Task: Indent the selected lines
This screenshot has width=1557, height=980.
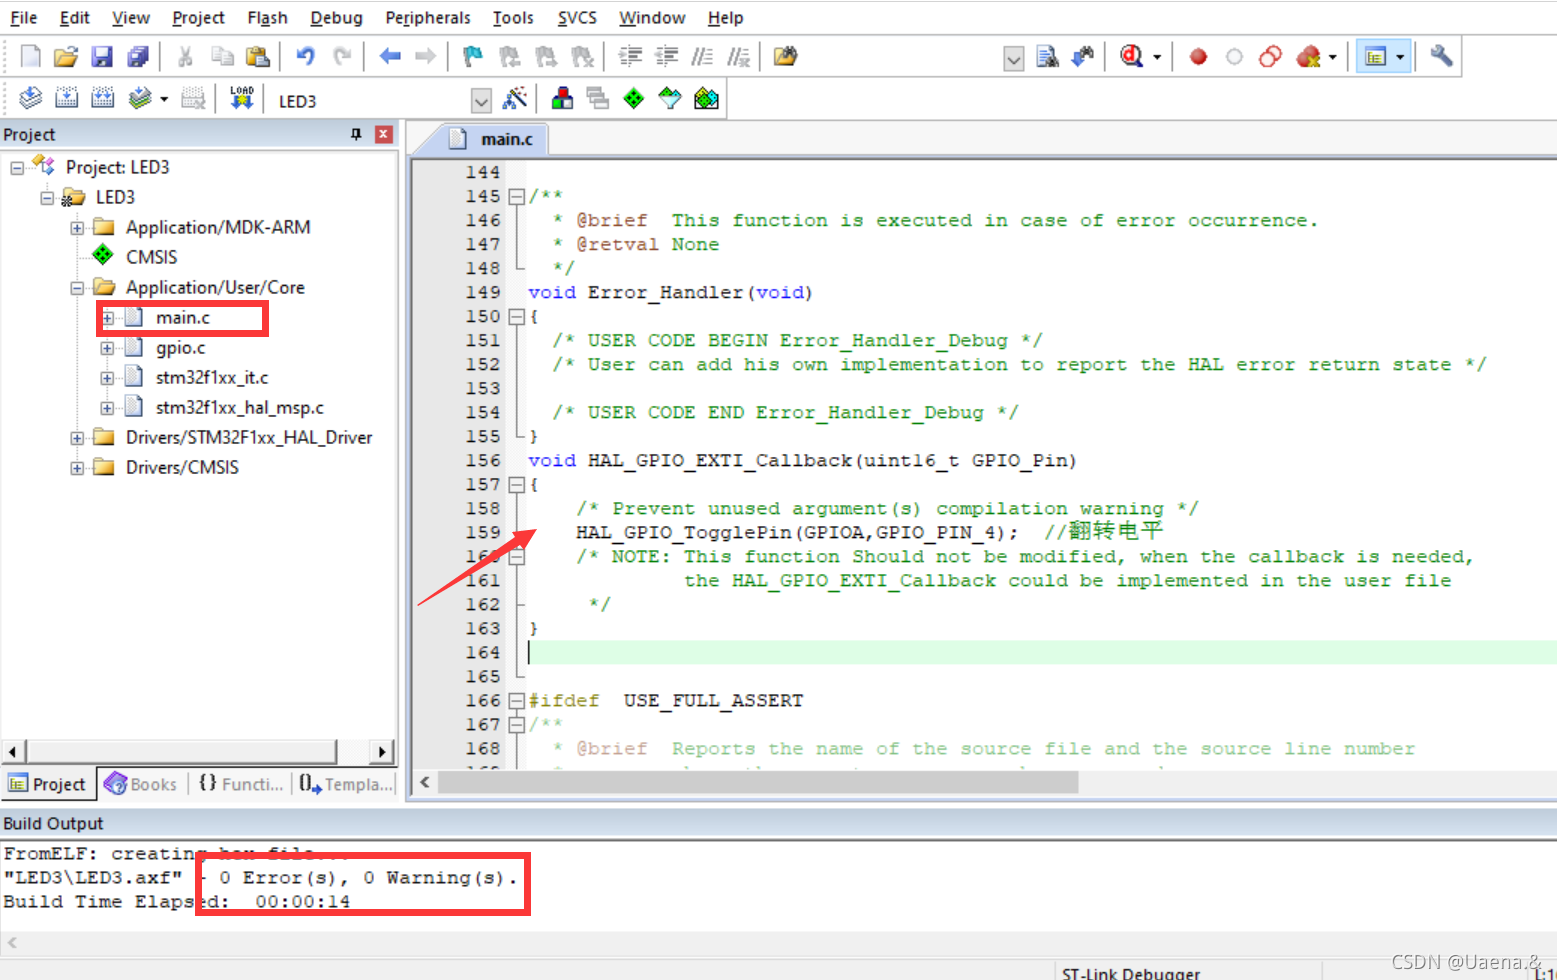Action: click(x=630, y=57)
